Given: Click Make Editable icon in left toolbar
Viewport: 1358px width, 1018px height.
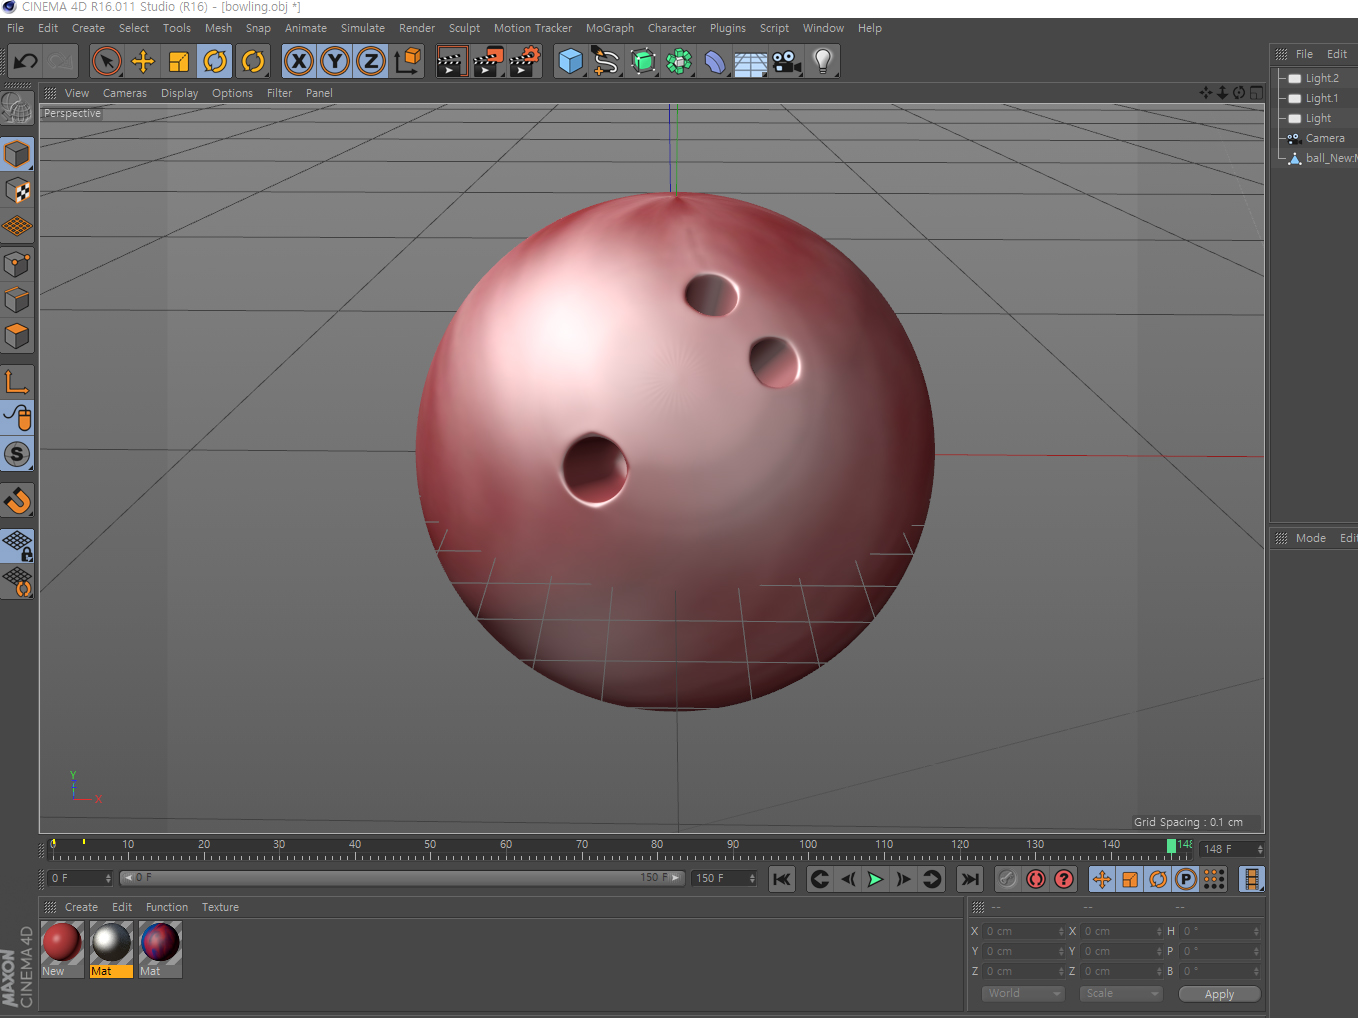Looking at the screenshot, I should click(x=17, y=108).
